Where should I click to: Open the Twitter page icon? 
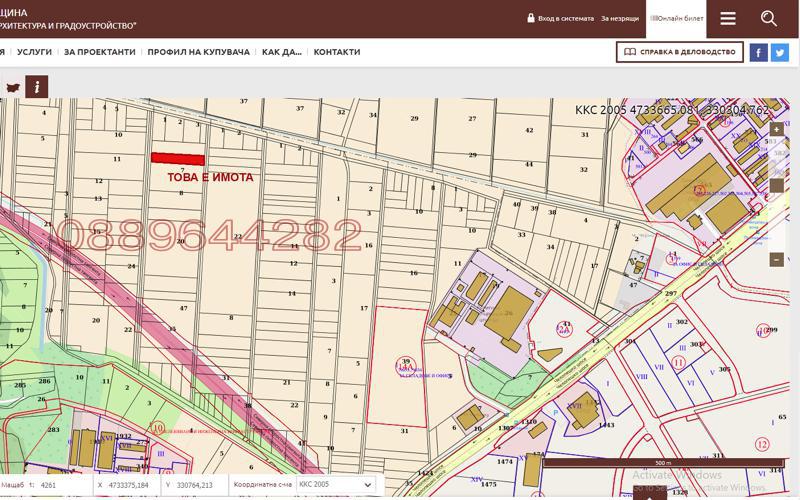(x=780, y=52)
